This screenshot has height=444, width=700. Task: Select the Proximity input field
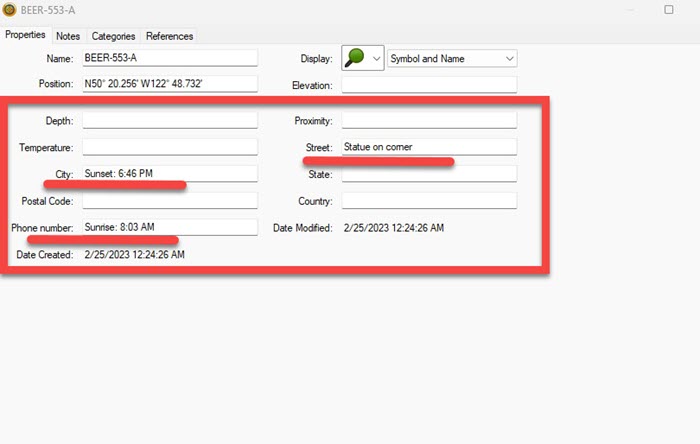pos(429,121)
